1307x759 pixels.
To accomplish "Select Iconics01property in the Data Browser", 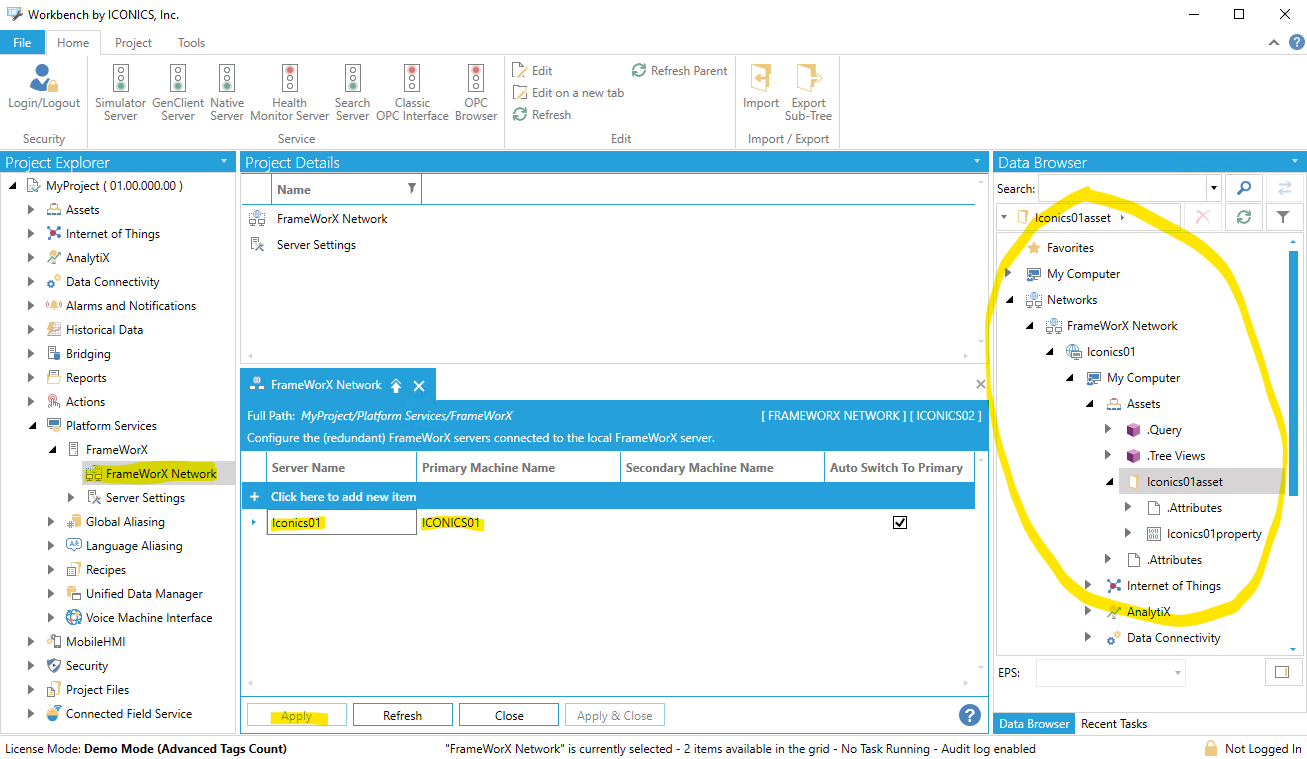I will [x=1214, y=533].
